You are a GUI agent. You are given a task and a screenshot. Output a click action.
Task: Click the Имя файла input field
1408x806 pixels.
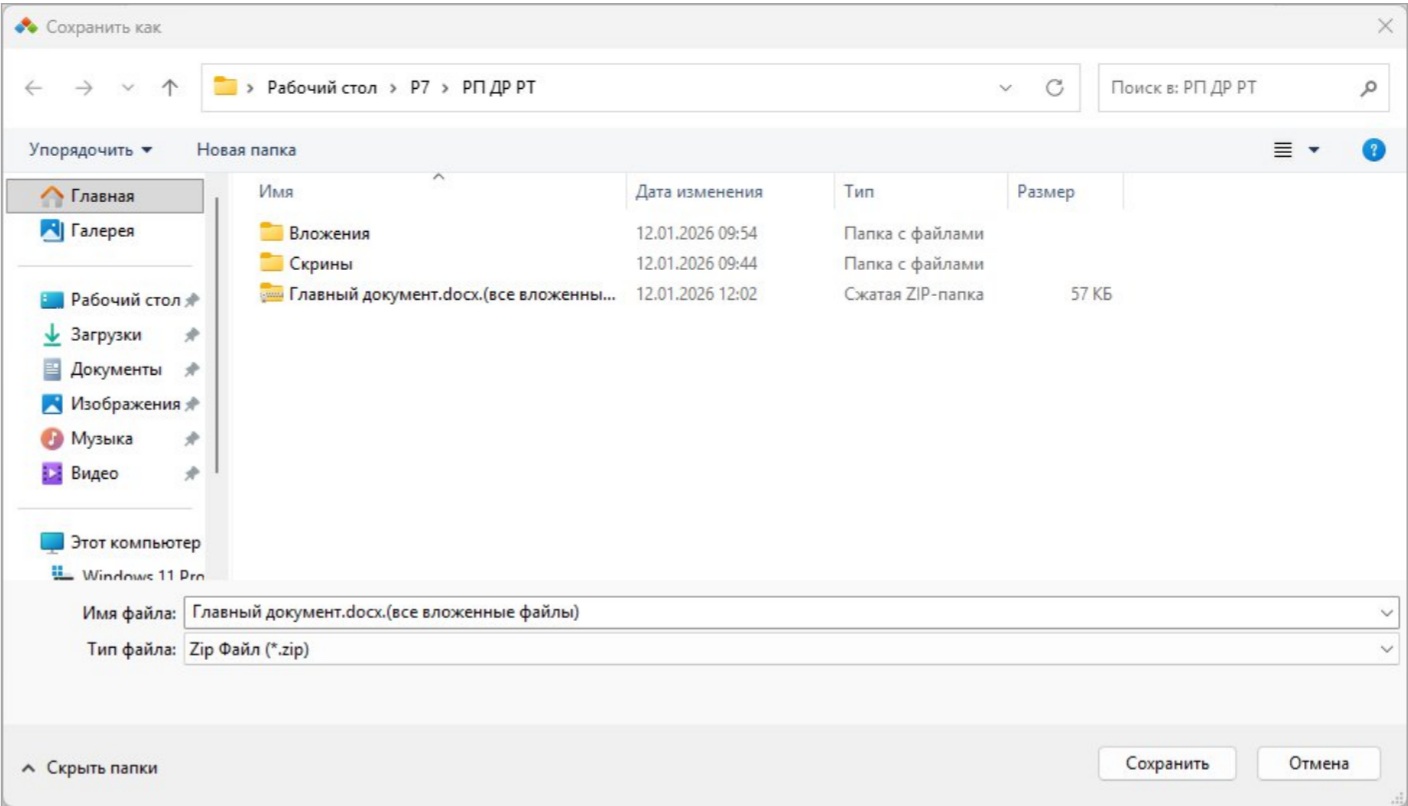(780, 612)
